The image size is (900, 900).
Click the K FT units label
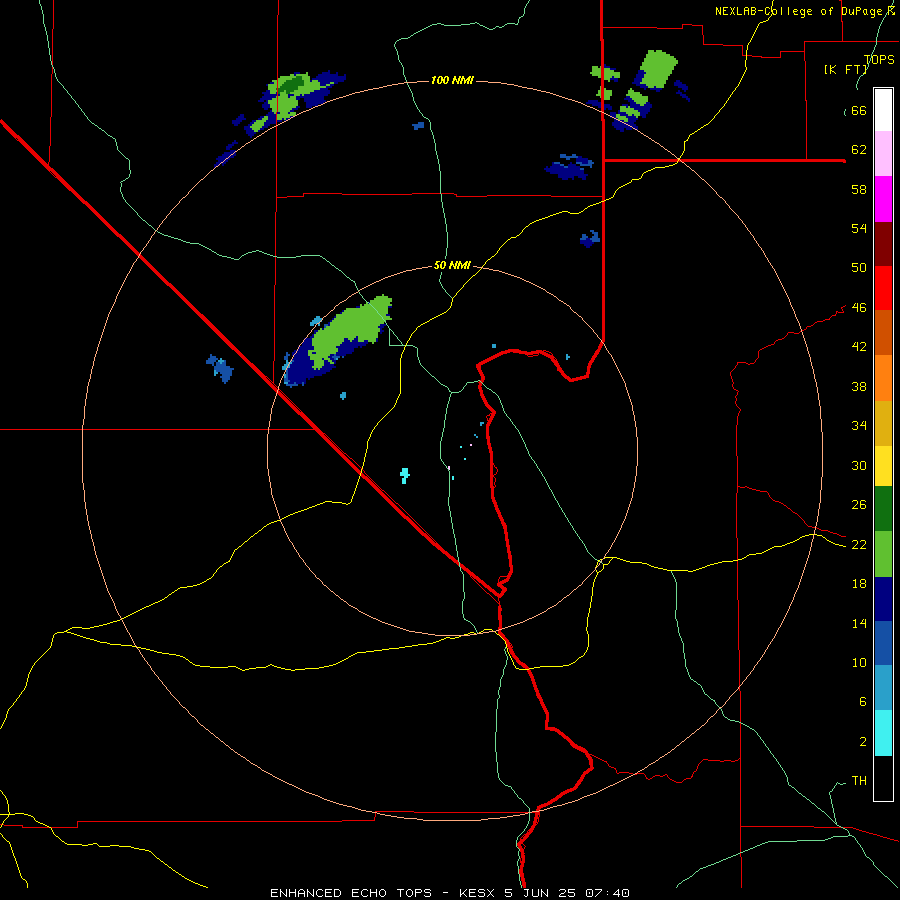pos(845,69)
